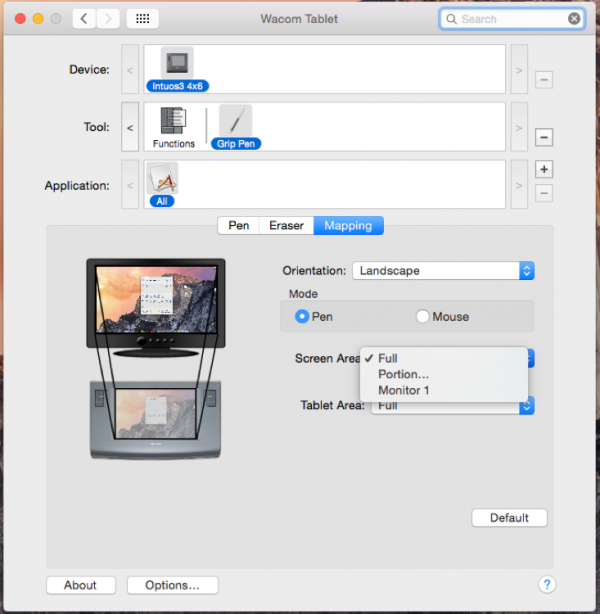
Task: Open help with the question mark icon
Action: [547, 585]
